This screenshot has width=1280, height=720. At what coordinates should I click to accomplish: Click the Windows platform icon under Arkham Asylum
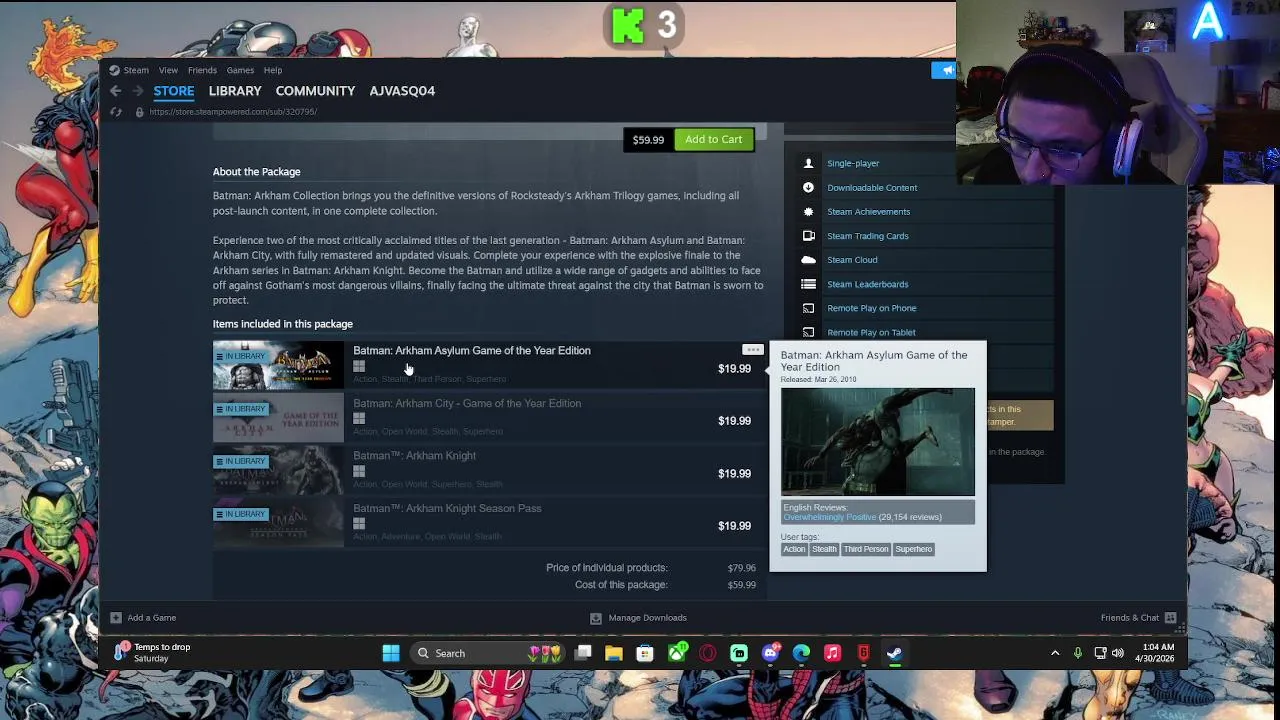pos(359,367)
